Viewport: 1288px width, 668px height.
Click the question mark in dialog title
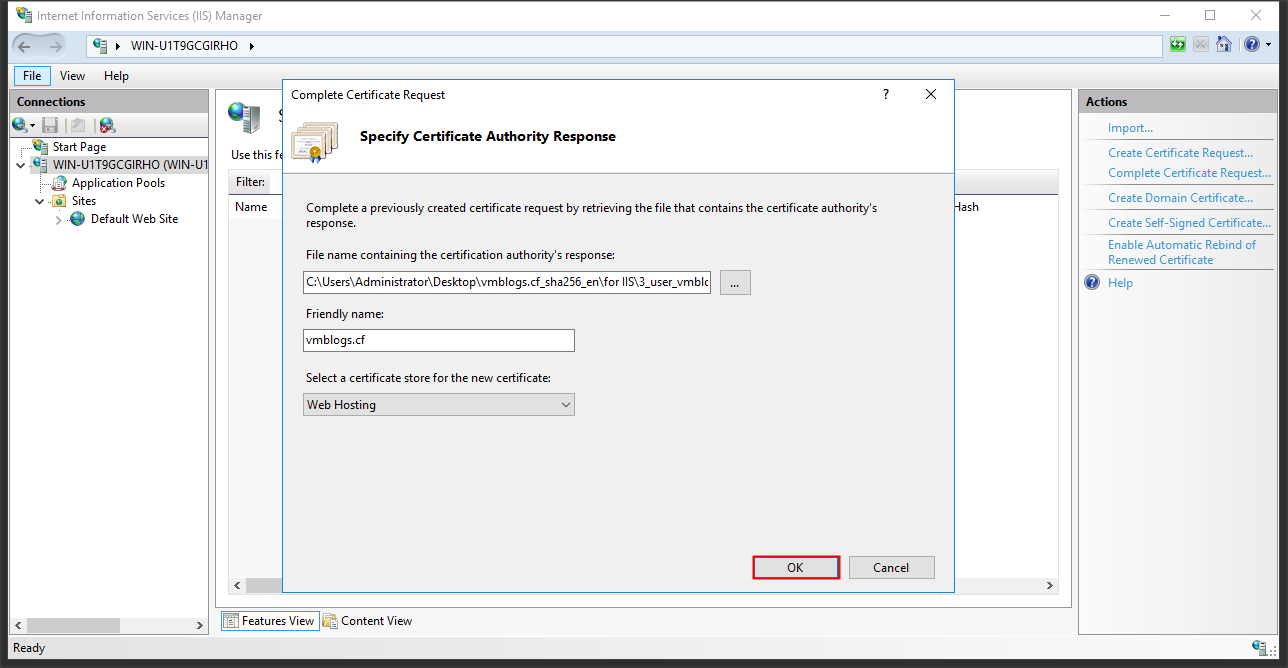point(885,94)
